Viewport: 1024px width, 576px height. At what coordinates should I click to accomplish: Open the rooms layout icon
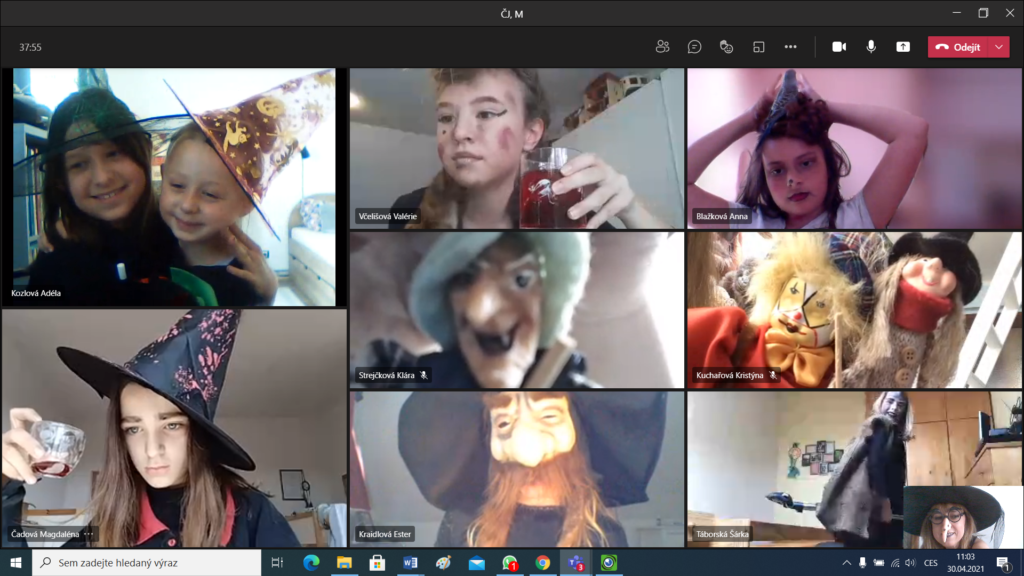pyautogui.click(x=758, y=47)
